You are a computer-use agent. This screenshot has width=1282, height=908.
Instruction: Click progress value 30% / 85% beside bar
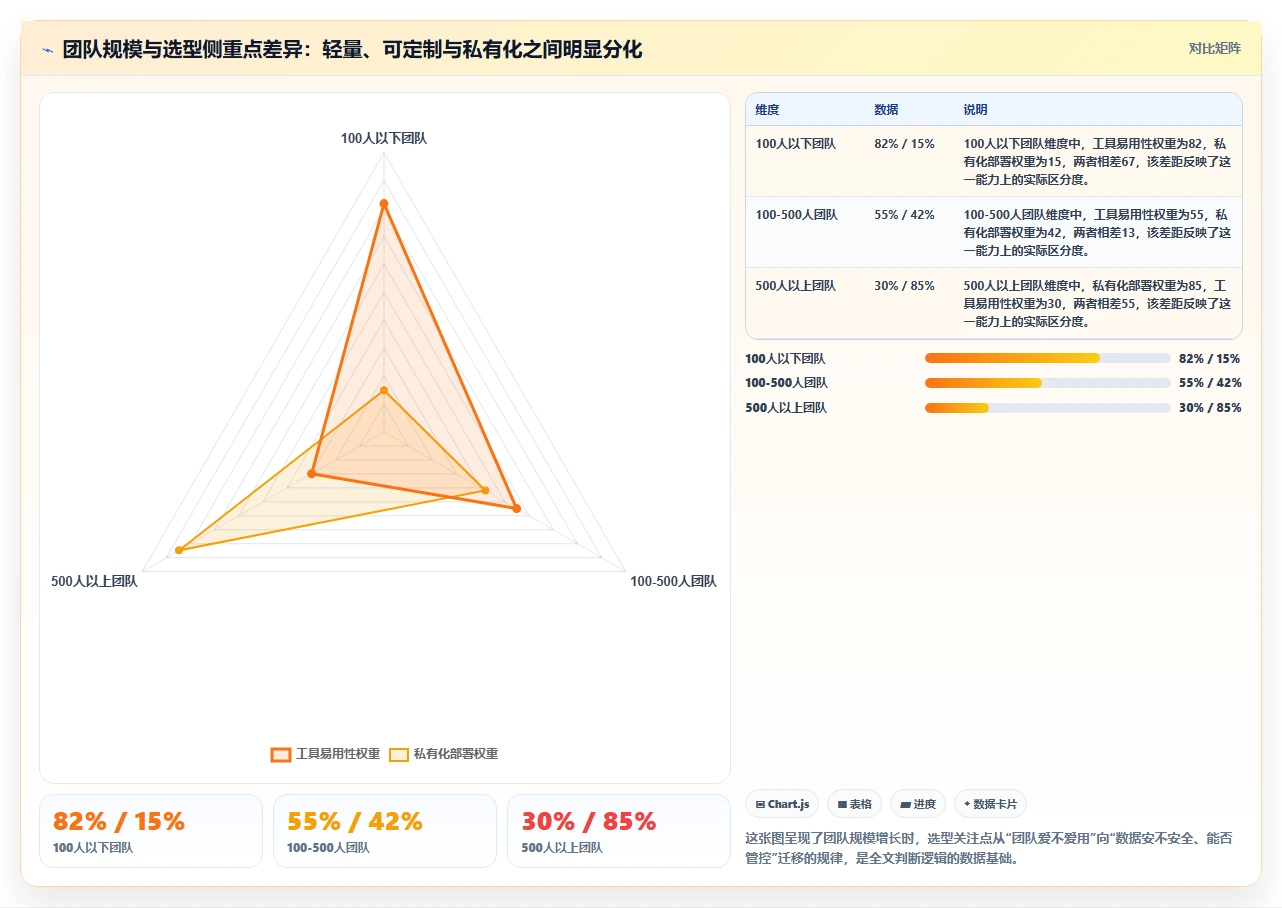[1209, 408]
